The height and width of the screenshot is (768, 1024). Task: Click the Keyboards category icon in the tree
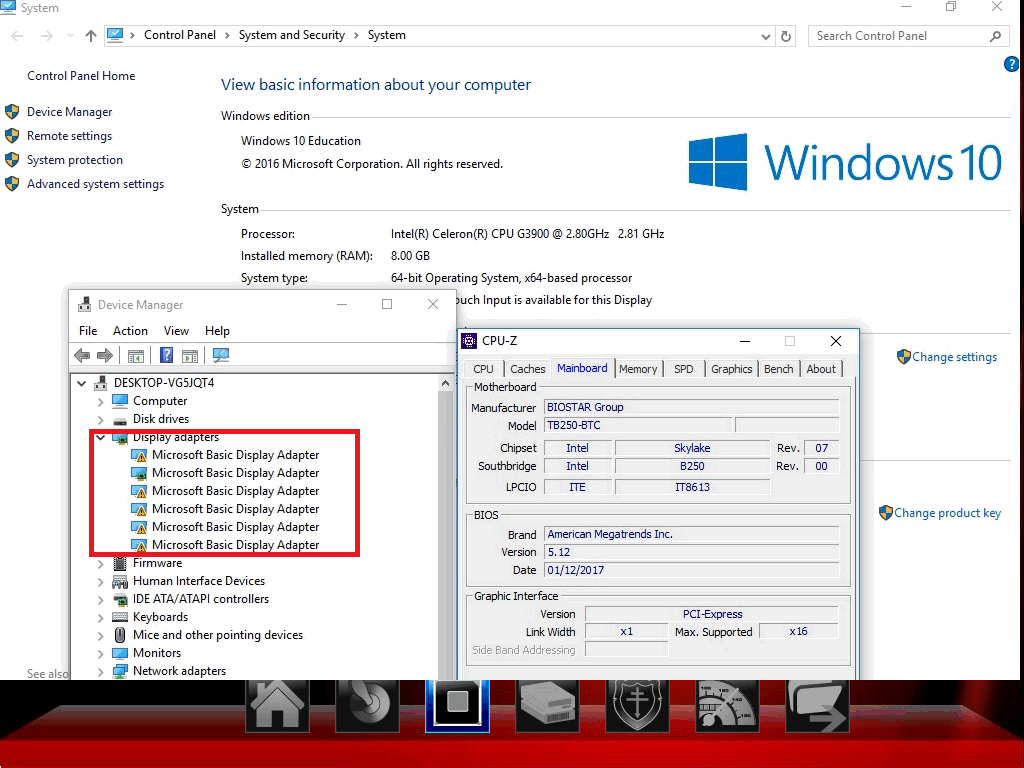pos(120,617)
